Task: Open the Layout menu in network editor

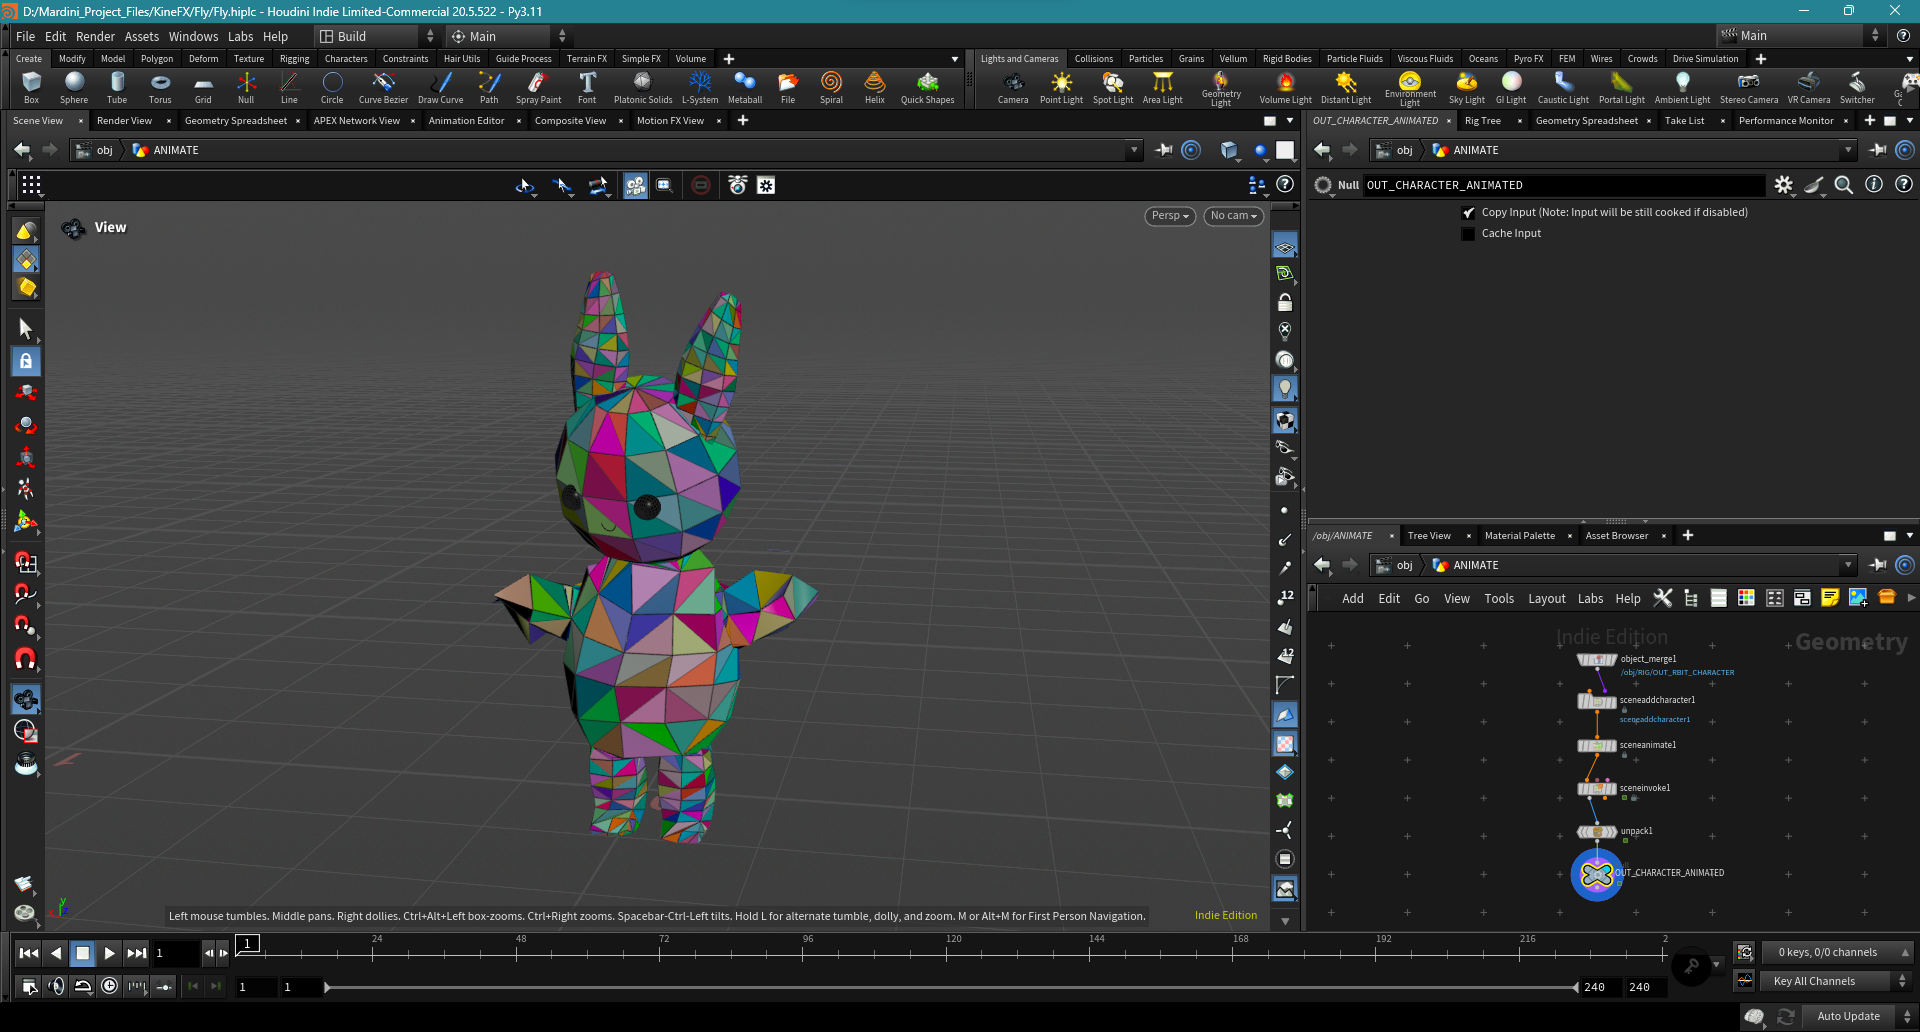Action: (x=1546, y=599)
